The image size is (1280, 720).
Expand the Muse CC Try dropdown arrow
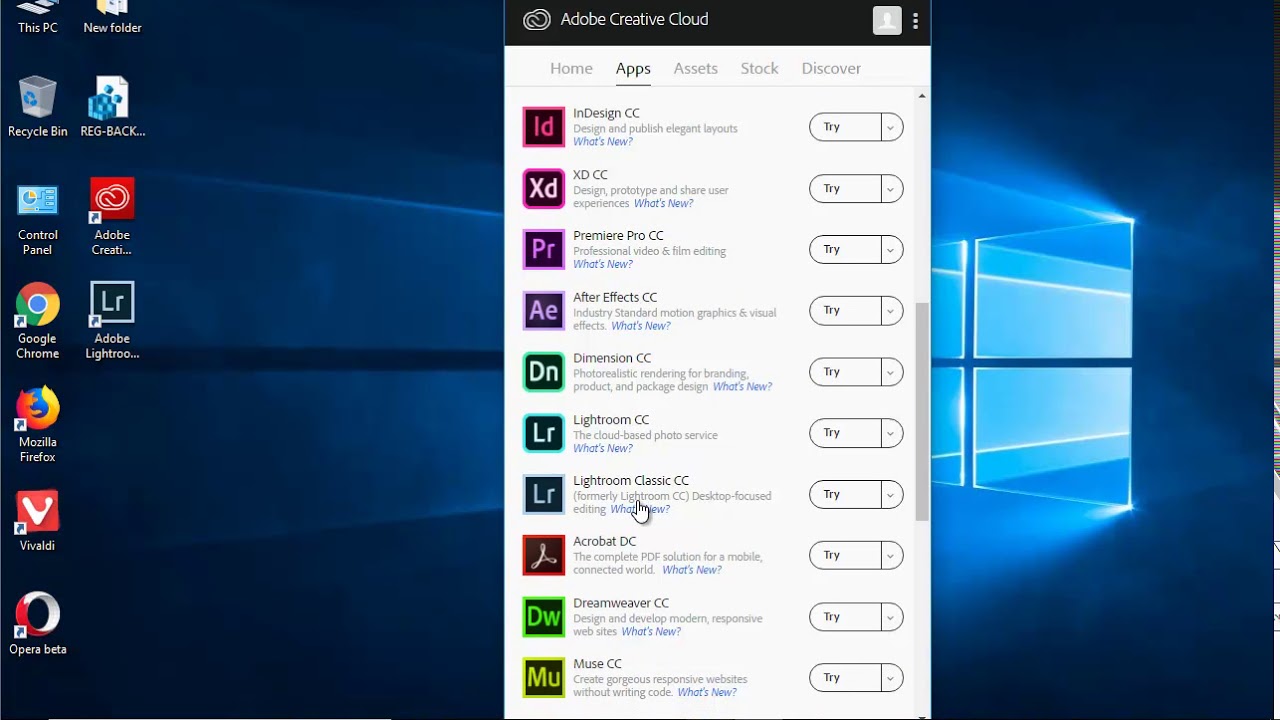tap(890, 678)
